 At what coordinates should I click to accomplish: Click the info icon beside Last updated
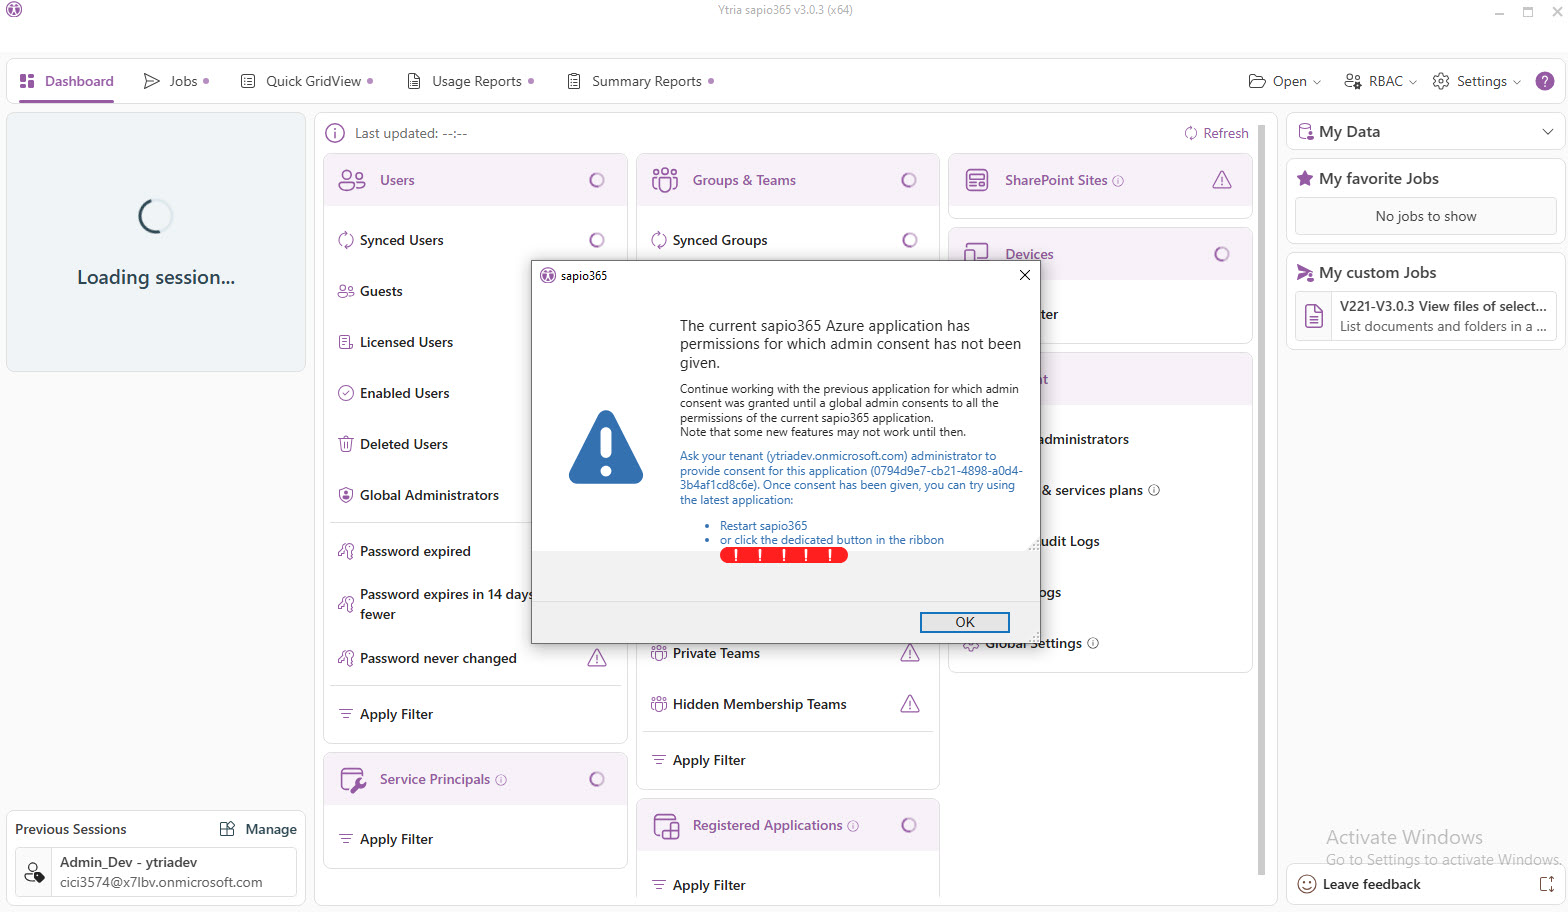336,133
